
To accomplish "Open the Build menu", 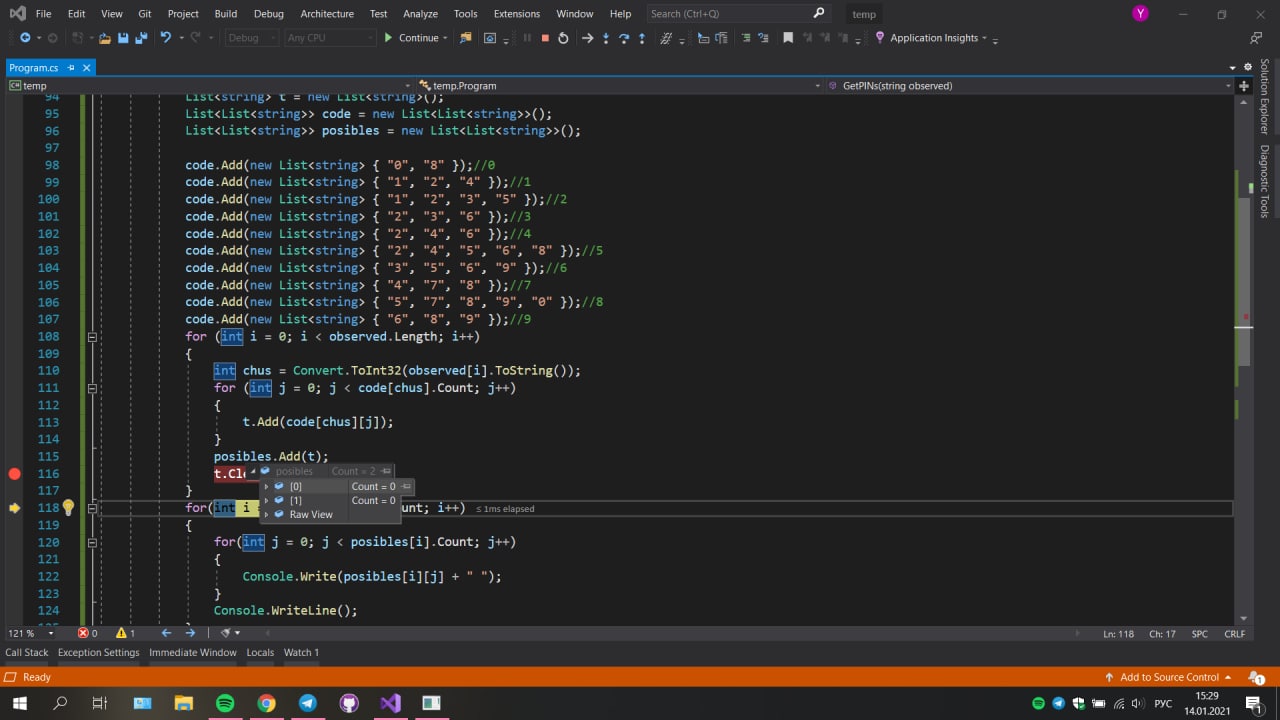I will click(x=226, y=14).
